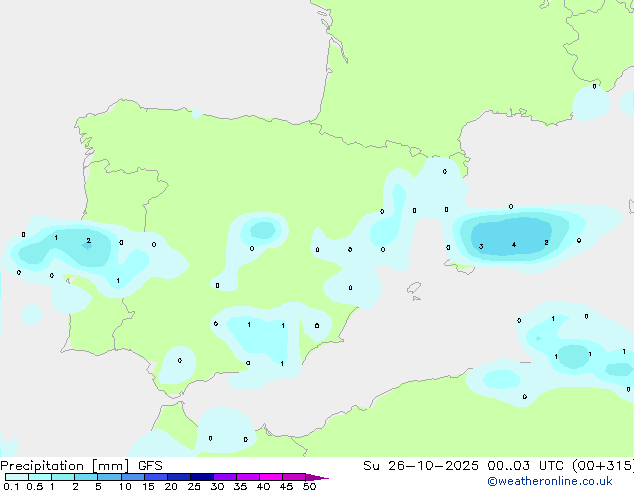Click the 25–30 mm navy legend swatch
Viewport: 634px width, 490px height.
pyautogui.click(x=202, y=477)
